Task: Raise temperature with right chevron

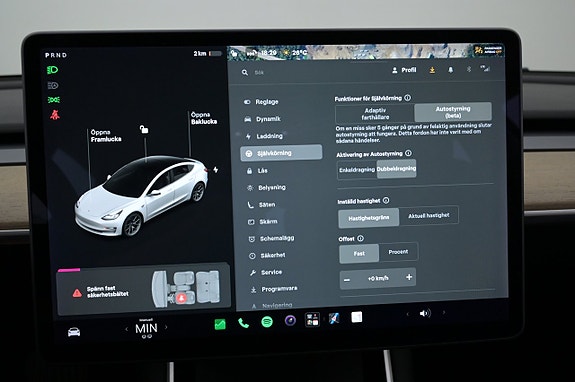Action: [166, 327]
